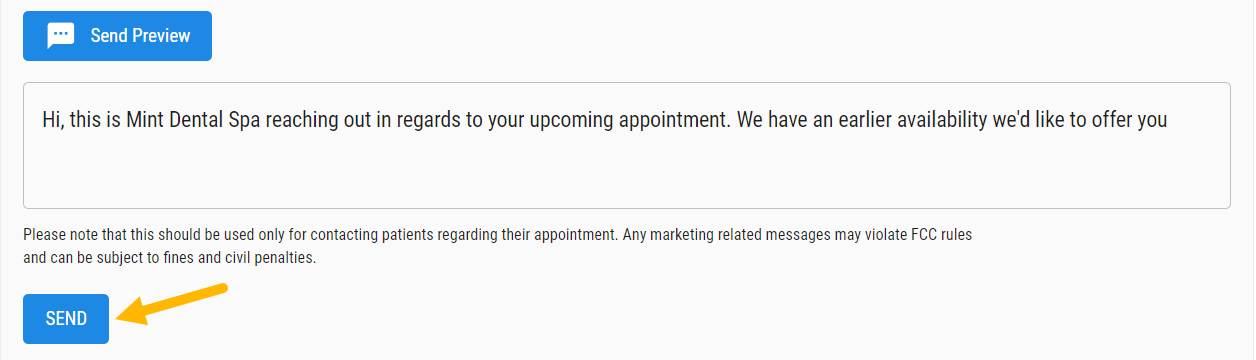1256x360 pixels.
Task: Send a preview of the message
Action: coord(117,36)
